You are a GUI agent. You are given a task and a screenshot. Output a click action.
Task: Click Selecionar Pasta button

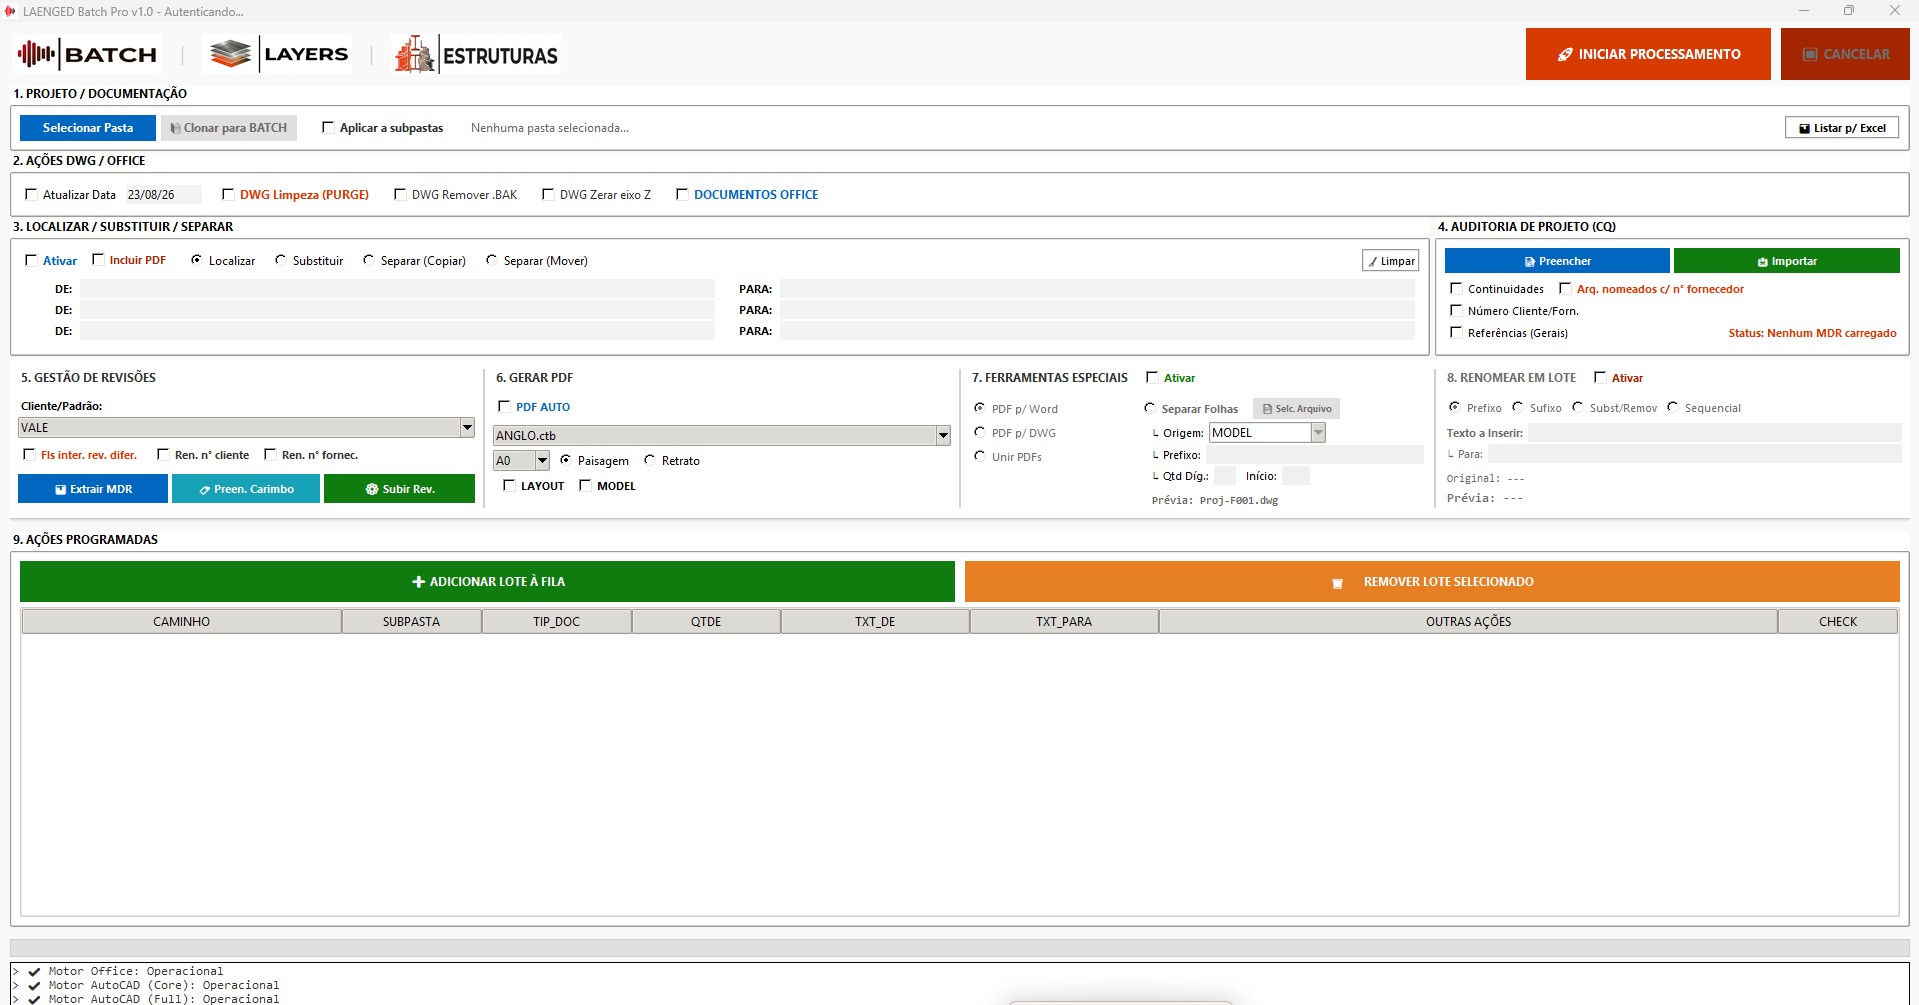88,128
